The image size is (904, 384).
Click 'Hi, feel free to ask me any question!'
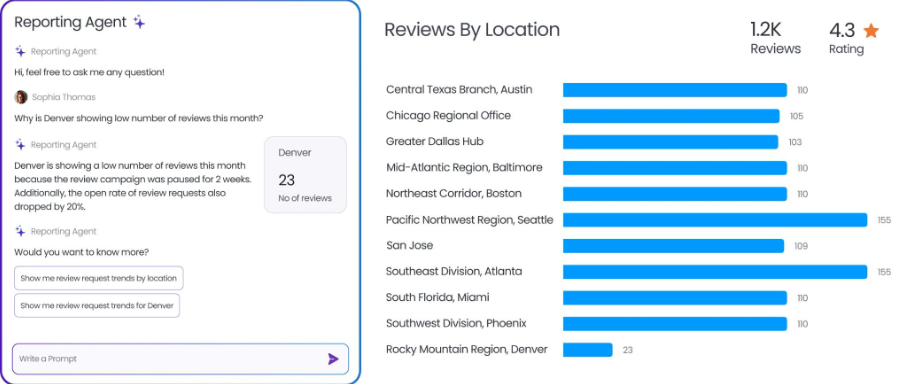[89, 72]
